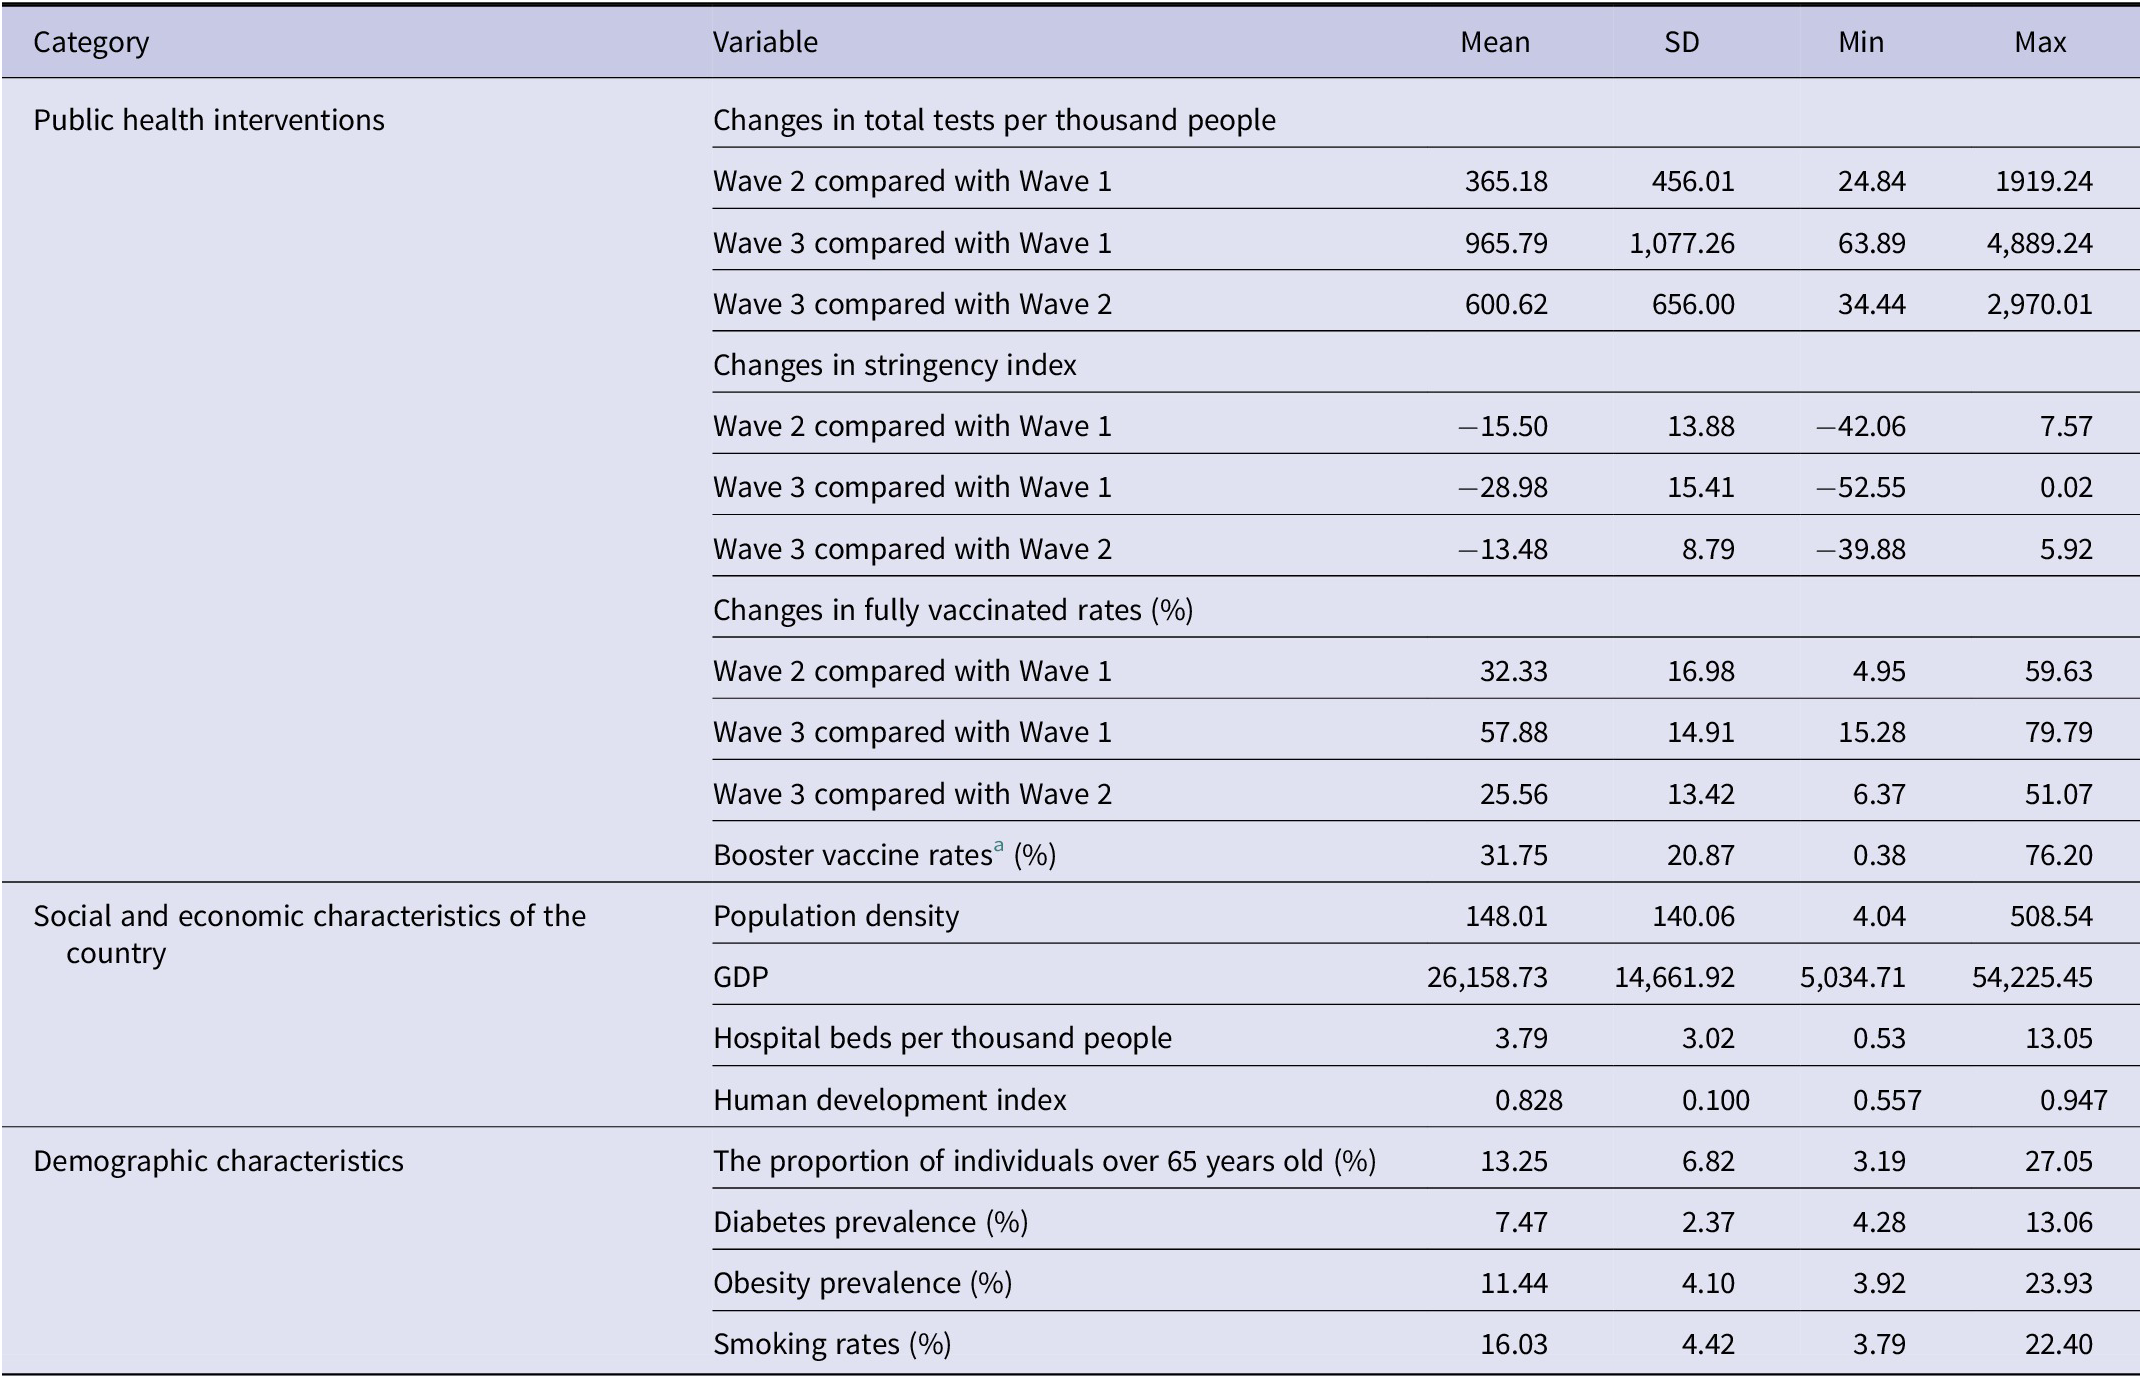
Task: Click the Max column header
Action: pos(2039,42)
